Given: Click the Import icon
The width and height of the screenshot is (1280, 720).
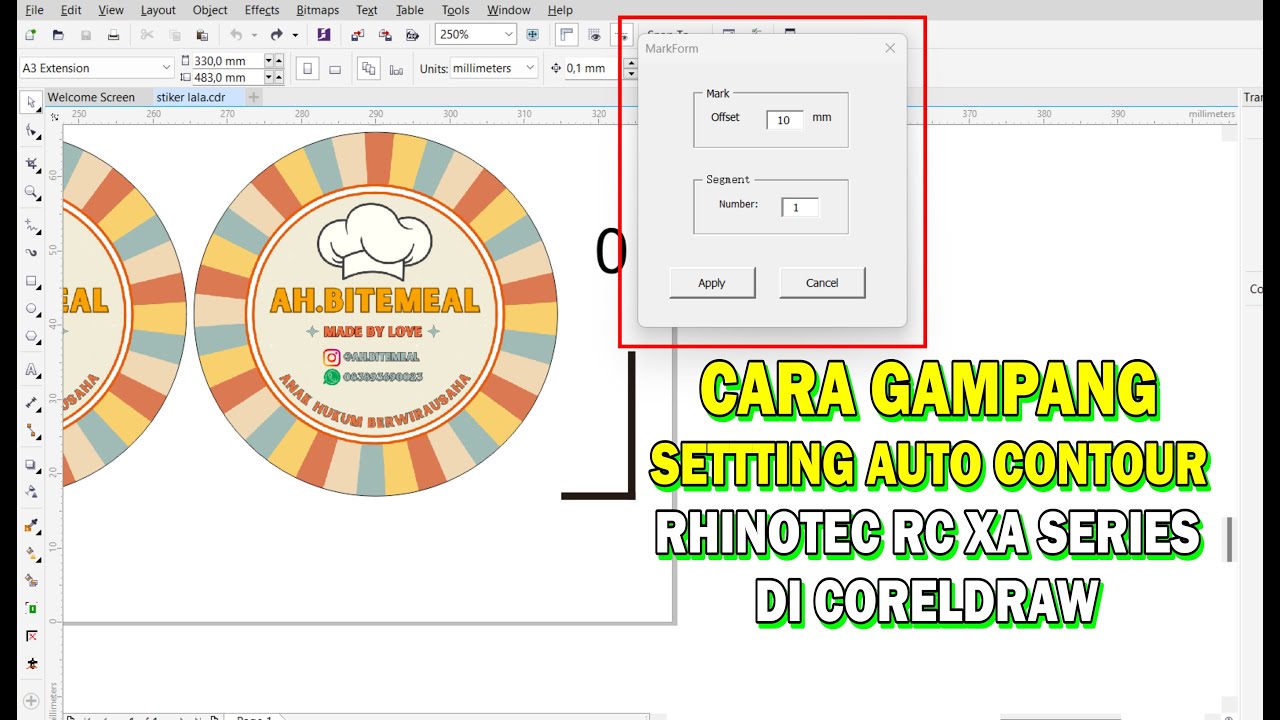Looking at the screenshot, I should point(358,35).
